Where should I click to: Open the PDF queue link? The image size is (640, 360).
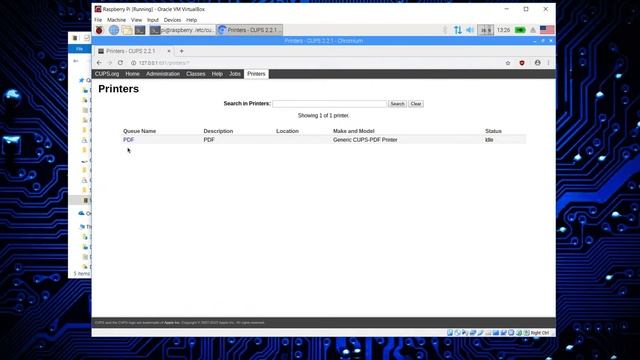pos(129,140)
